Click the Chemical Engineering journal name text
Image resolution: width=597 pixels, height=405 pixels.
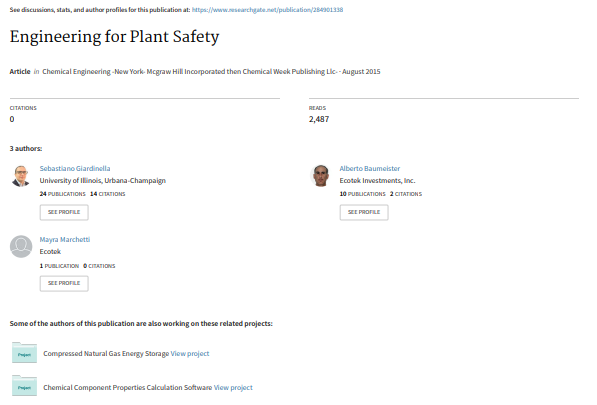pos(190,72)
